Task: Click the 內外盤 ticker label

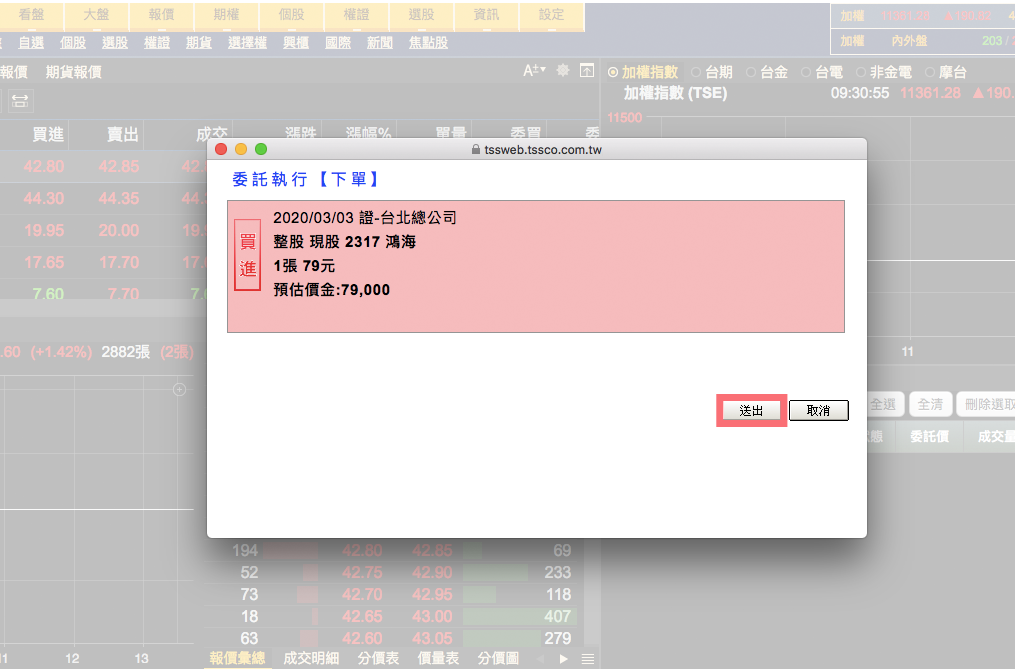Action: tap(909, 41)
